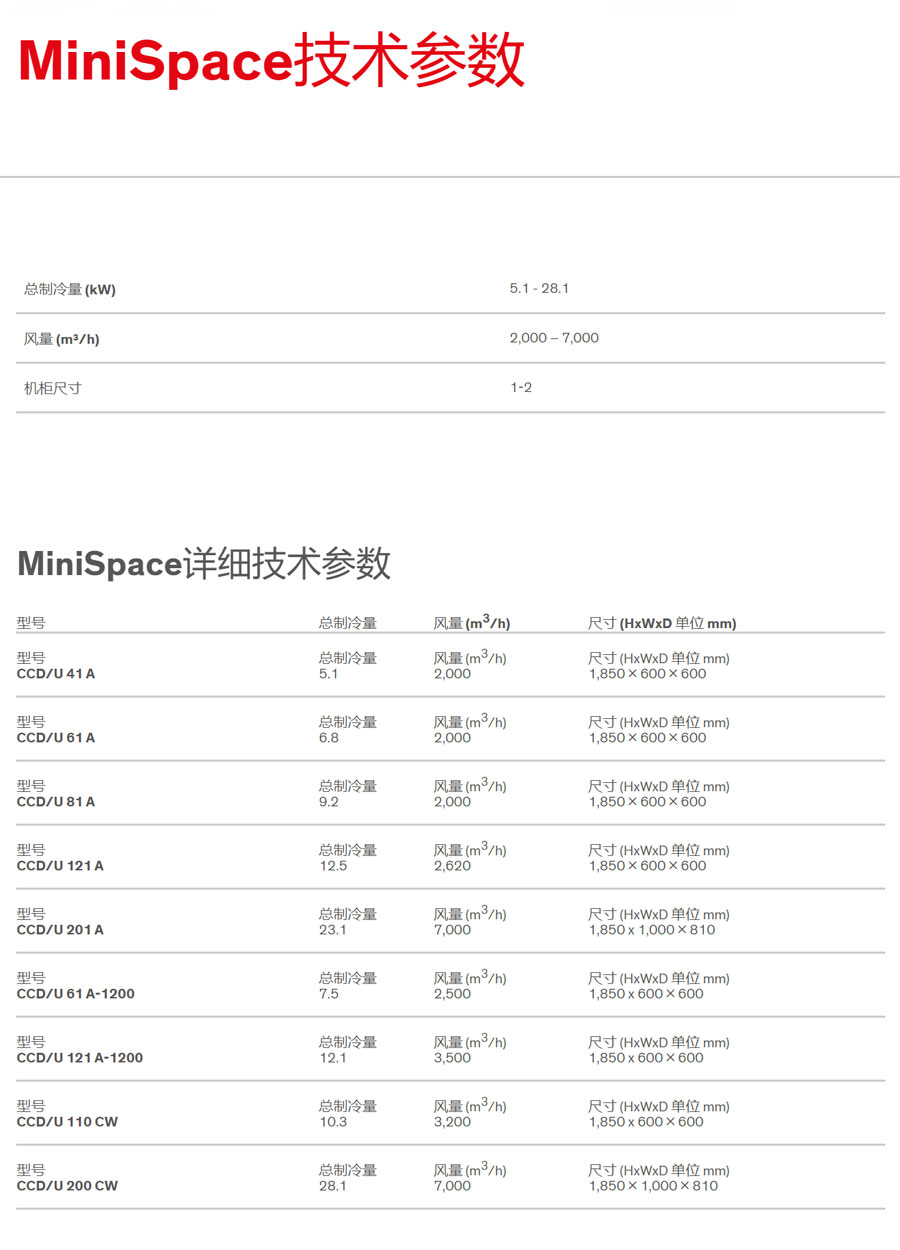Select dimensions in CCD/U 110 CW row
Image resolution: width=900 pixels, height=1250 pixels.
click(646, 1122)
